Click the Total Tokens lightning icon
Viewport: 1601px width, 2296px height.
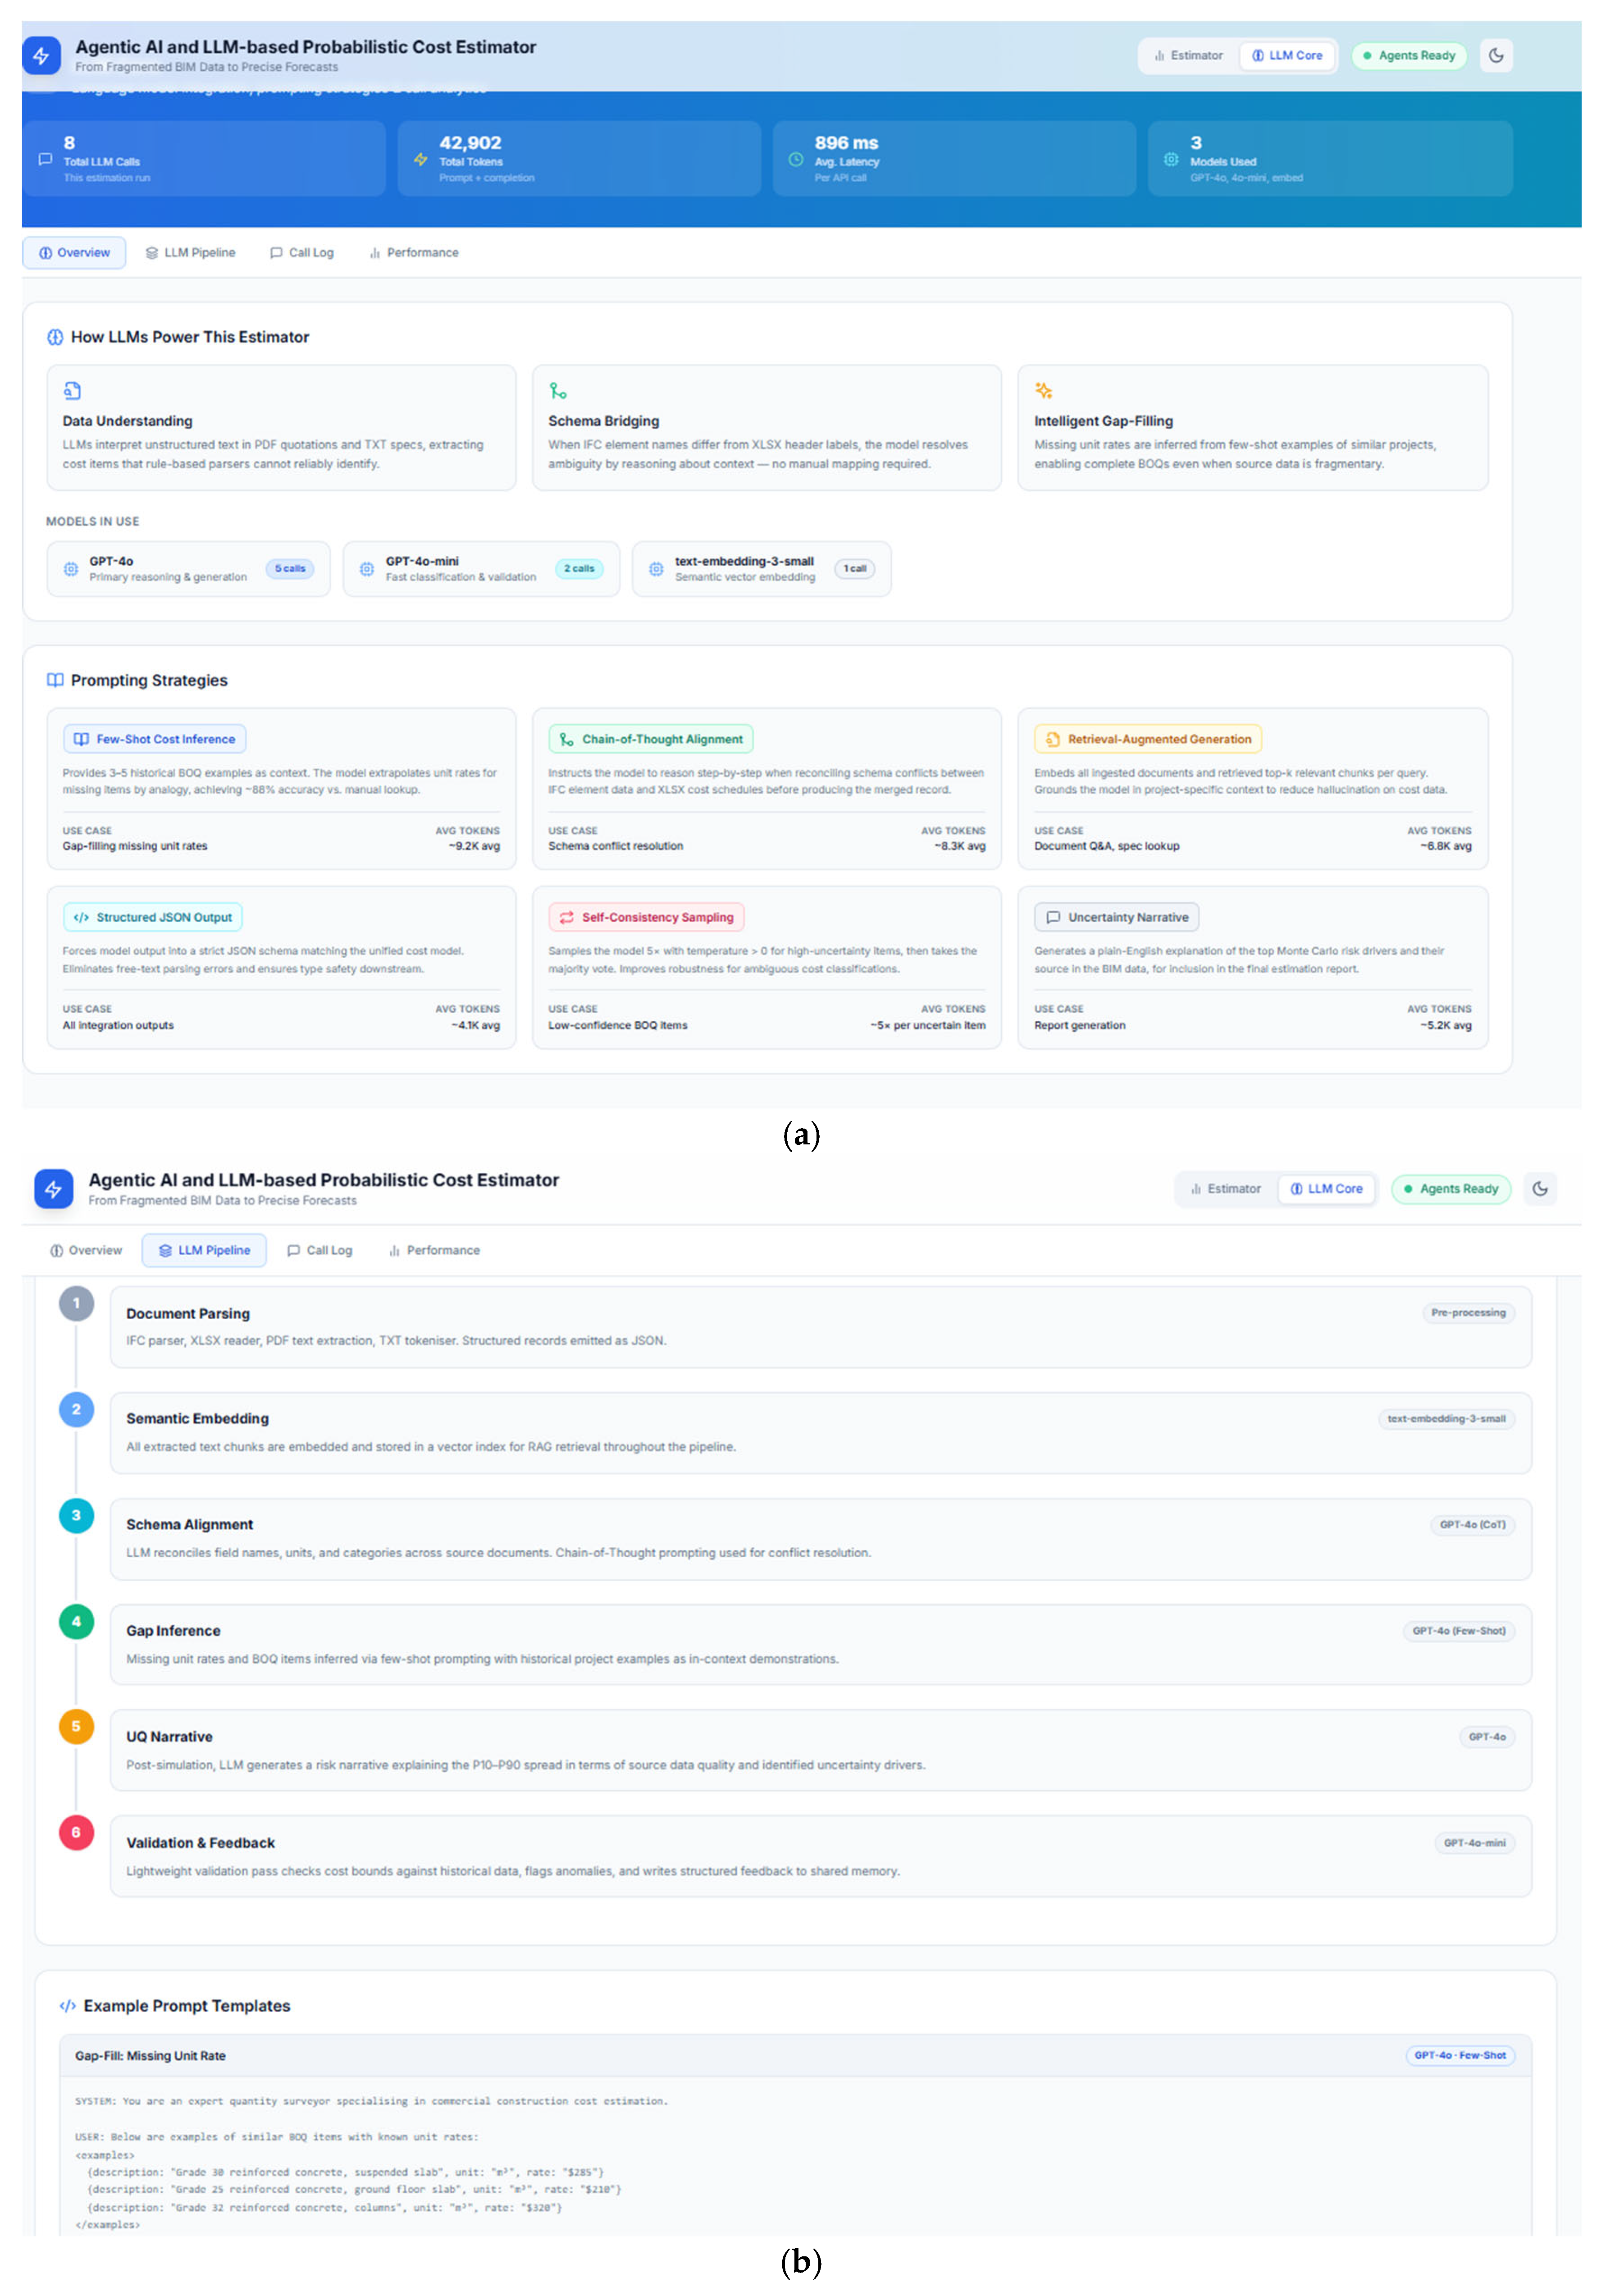click(x=420, y=159)
